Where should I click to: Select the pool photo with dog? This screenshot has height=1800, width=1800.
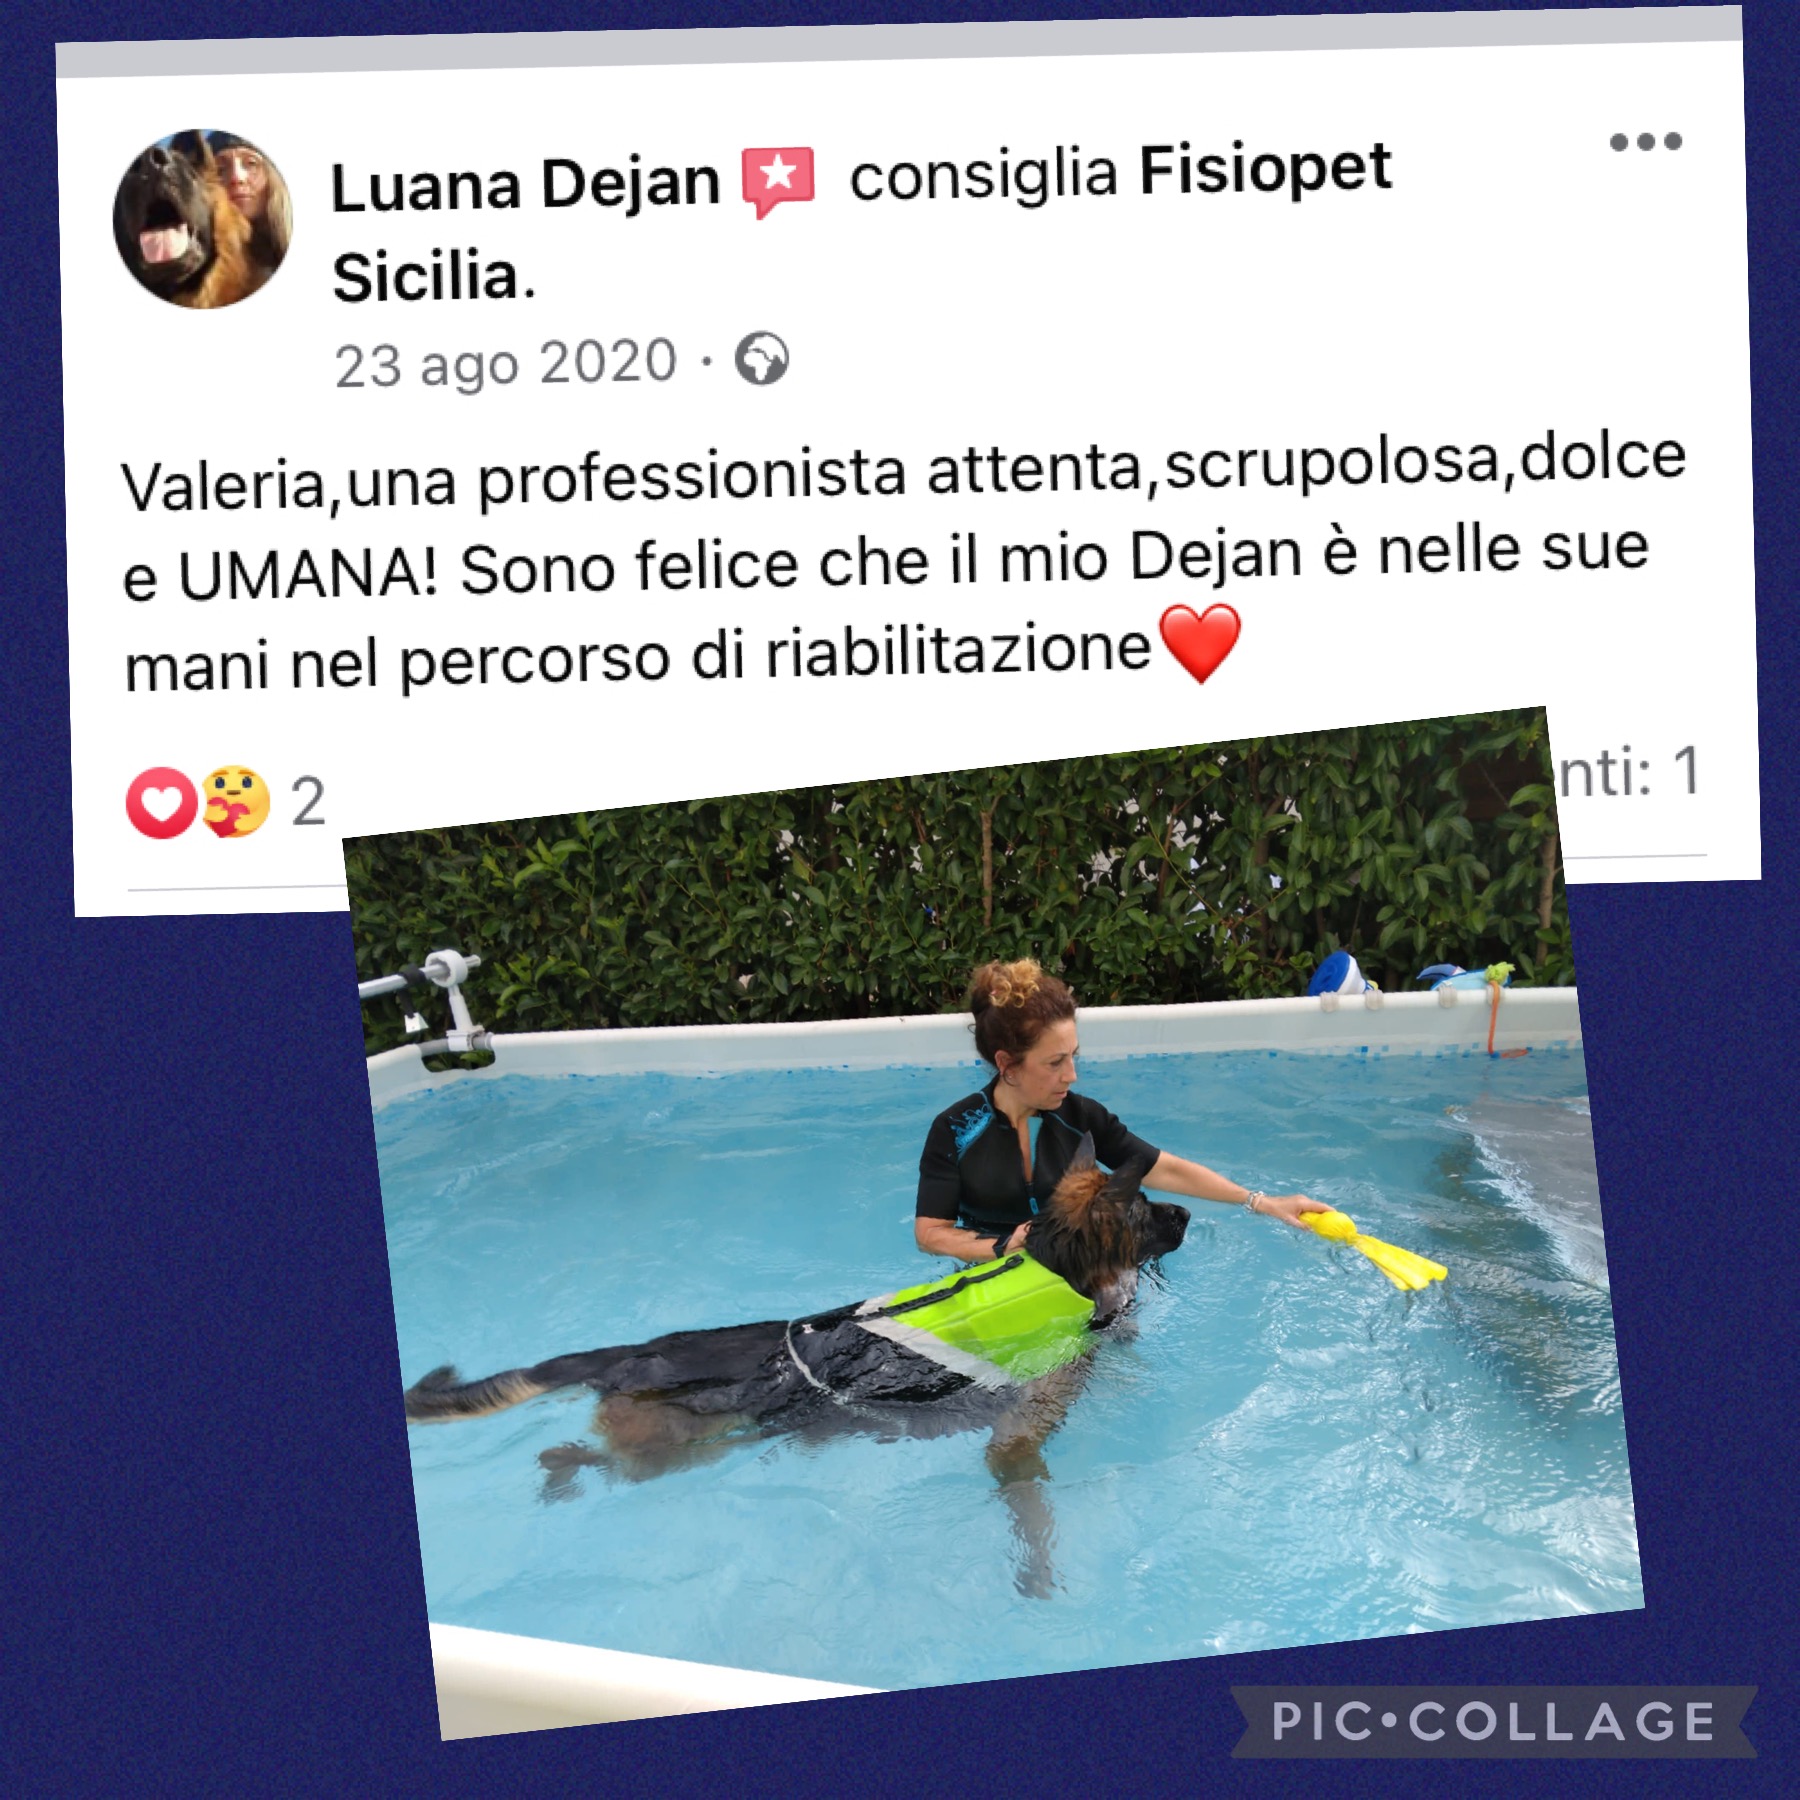click(x=992, y=1225)
